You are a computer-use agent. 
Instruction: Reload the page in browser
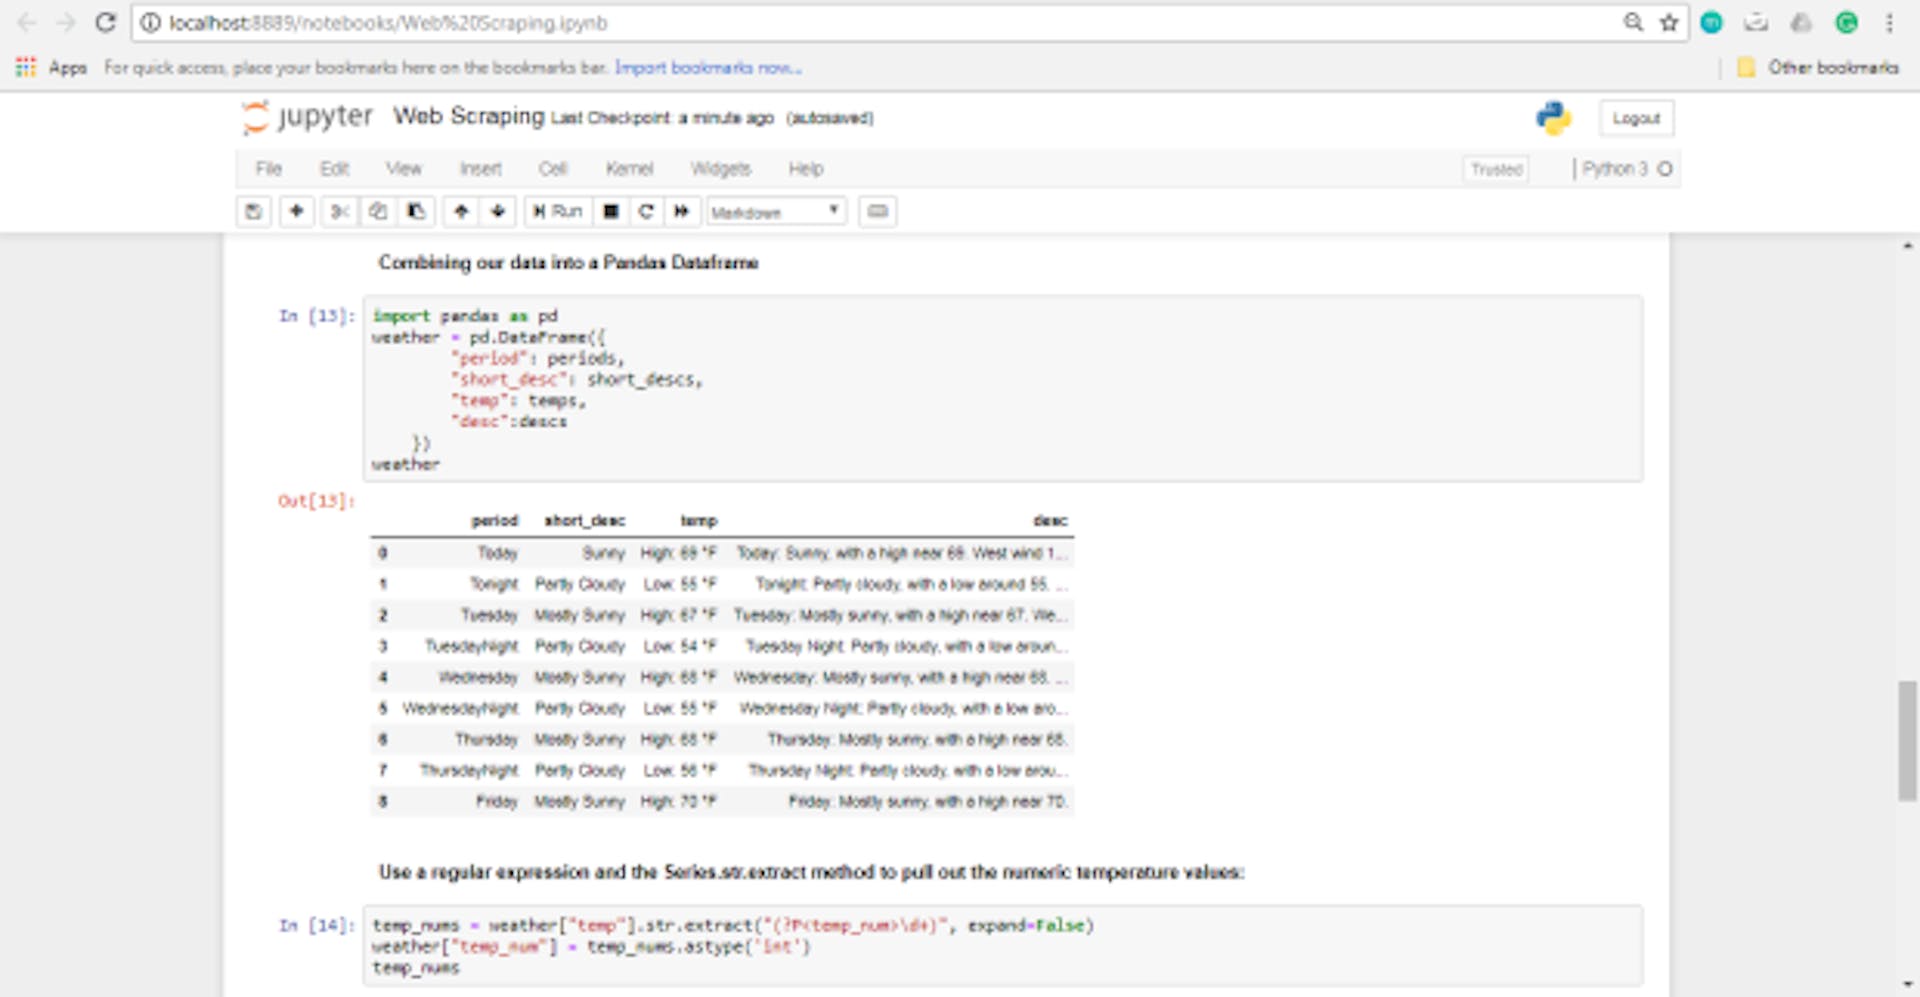pos(105,22)
